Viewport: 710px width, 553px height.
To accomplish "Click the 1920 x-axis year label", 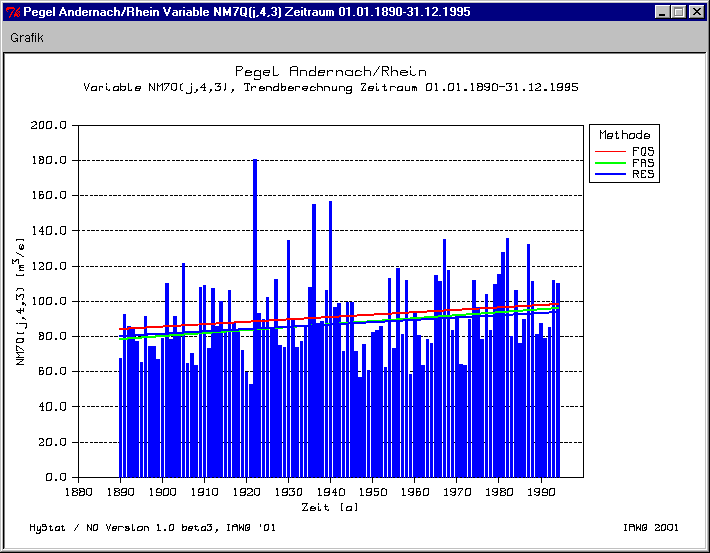I will pos(247,492).
